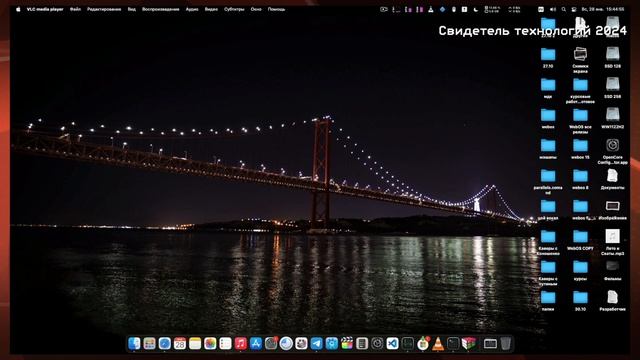Launch Final Cut Pro from Dock

click(x=347, y=344)
